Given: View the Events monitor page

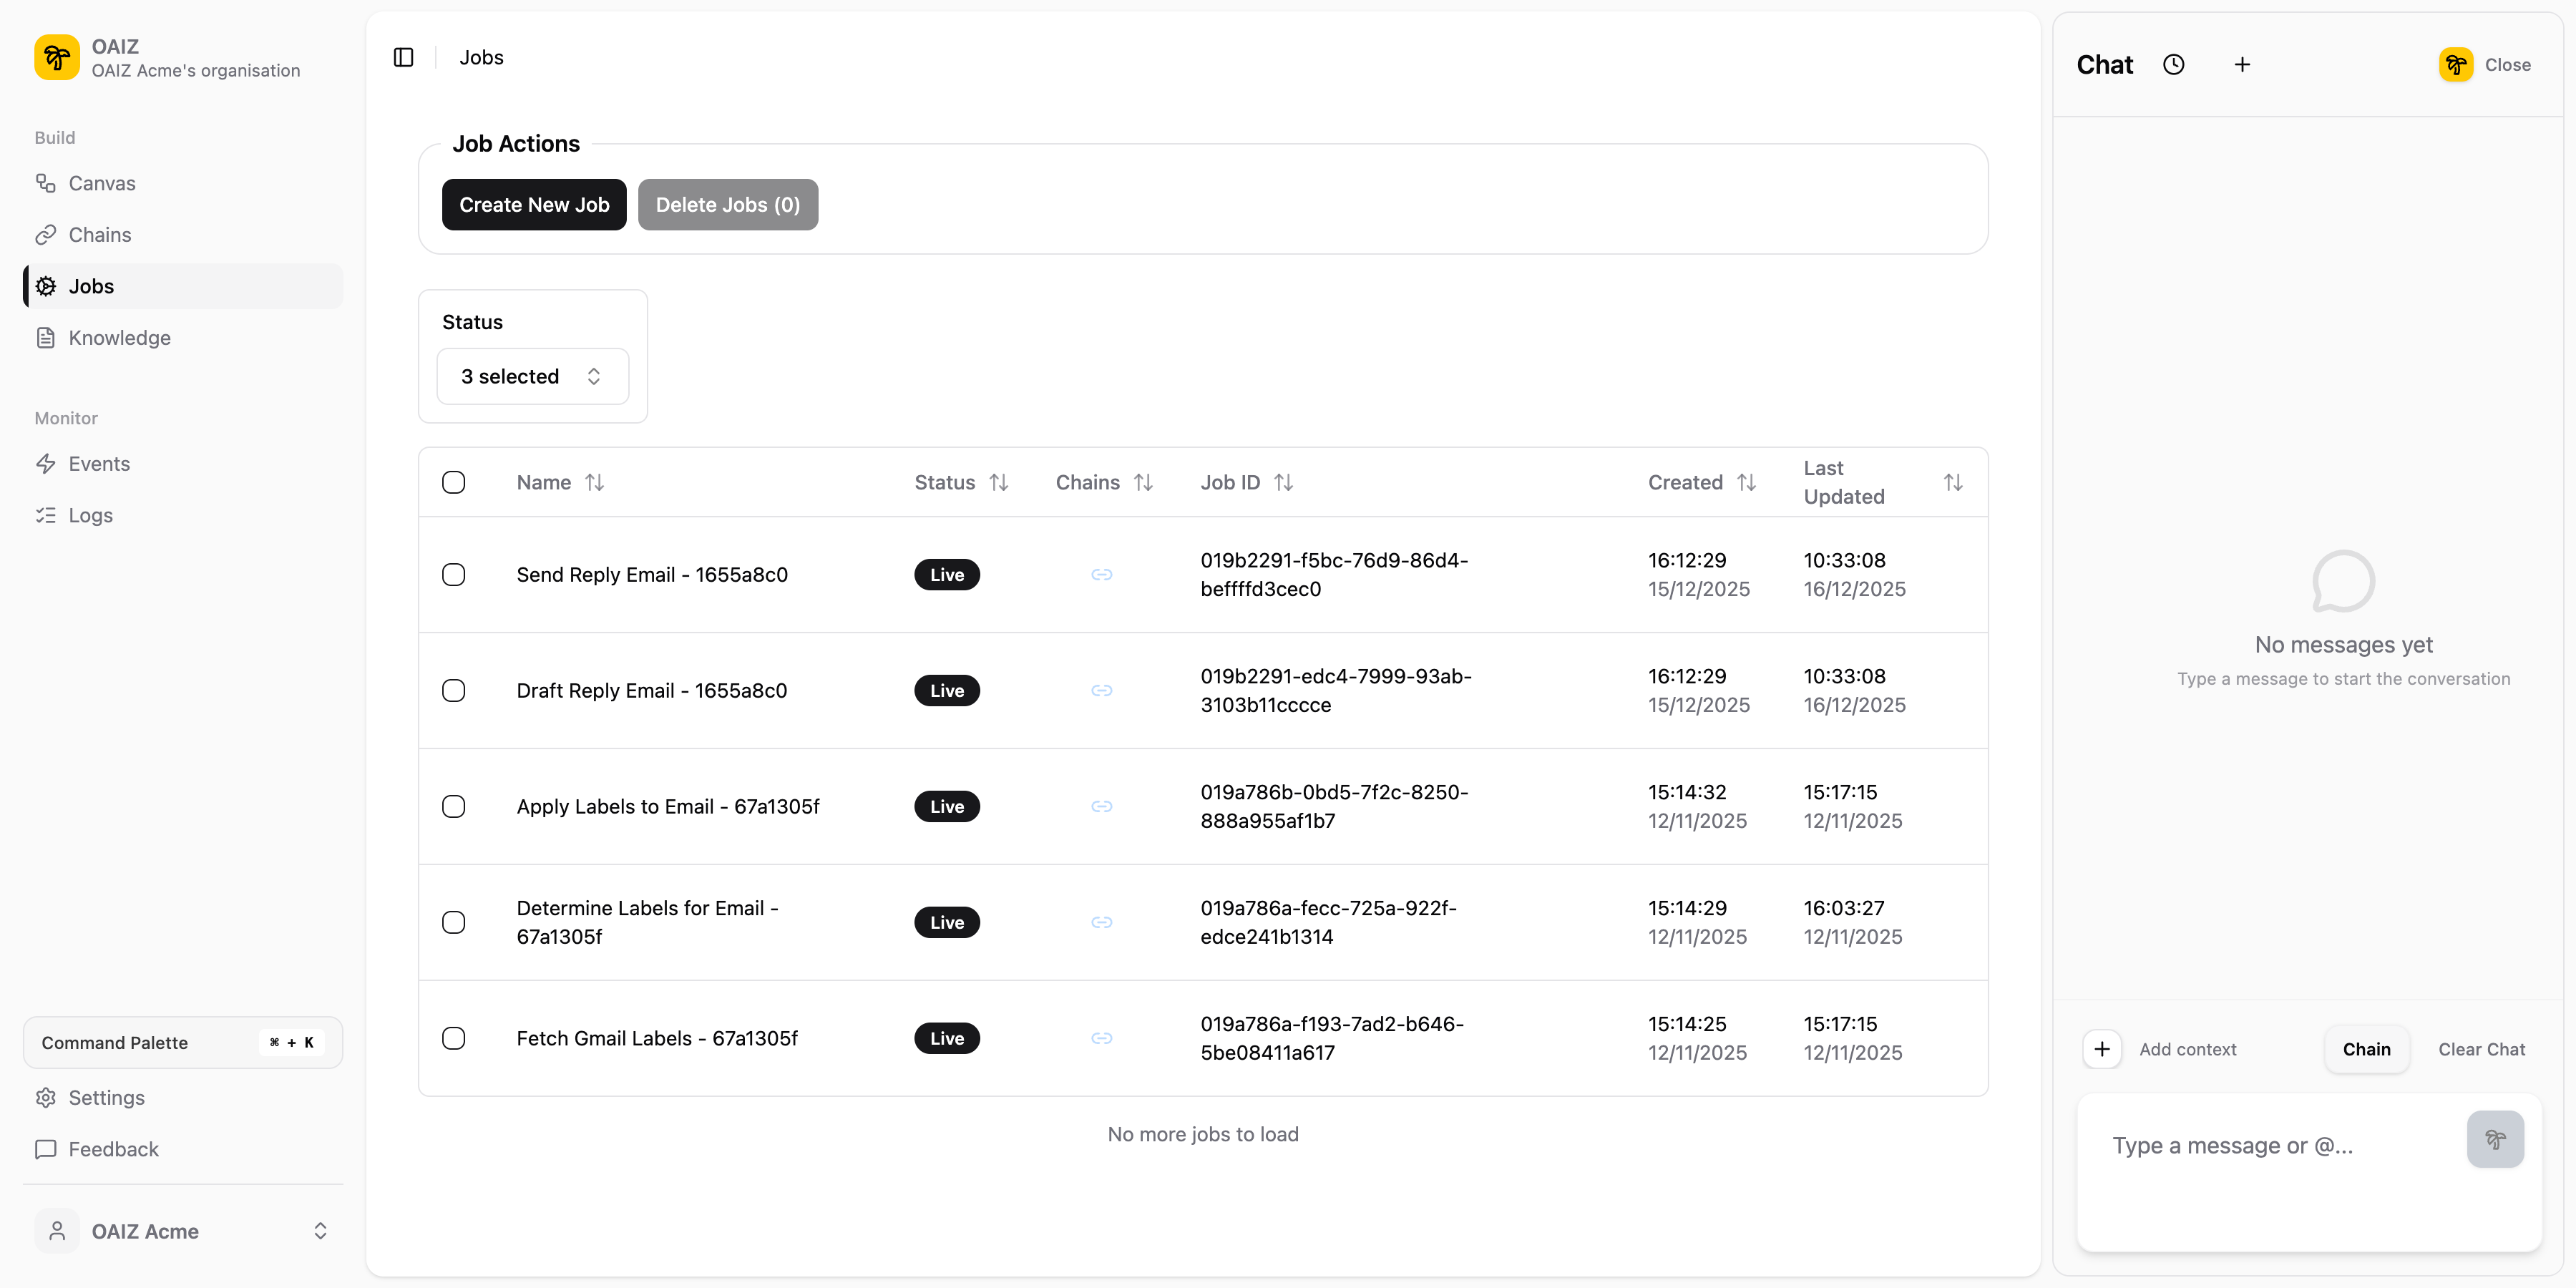Looking at the screenshot, I should click(x=99, y=463).
